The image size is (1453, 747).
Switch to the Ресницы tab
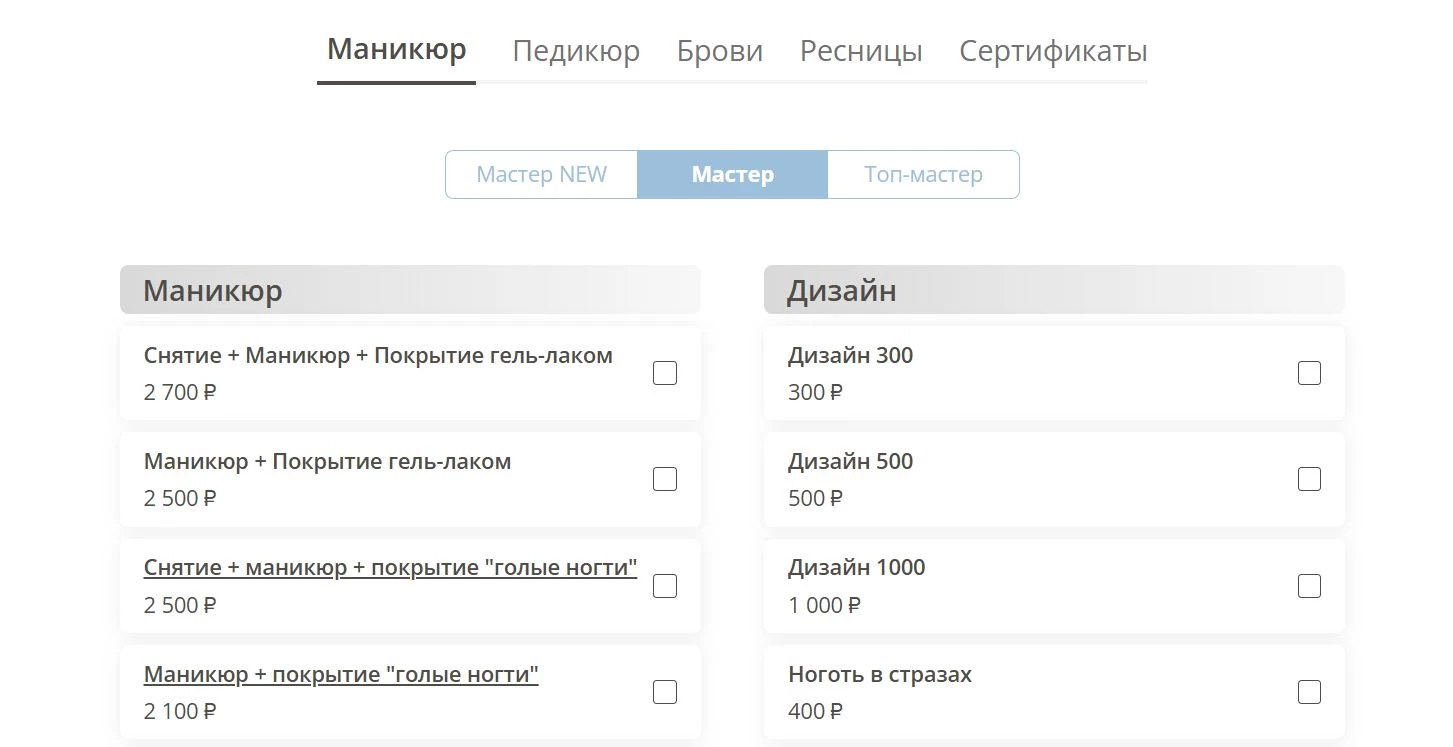coord(860,50)
